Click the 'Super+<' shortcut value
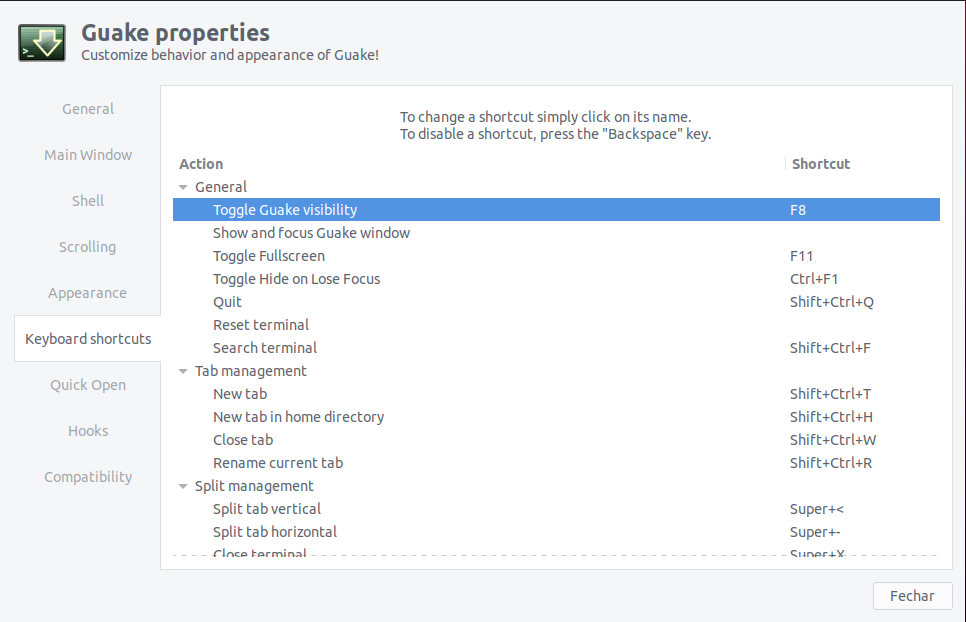 point(817,509)
